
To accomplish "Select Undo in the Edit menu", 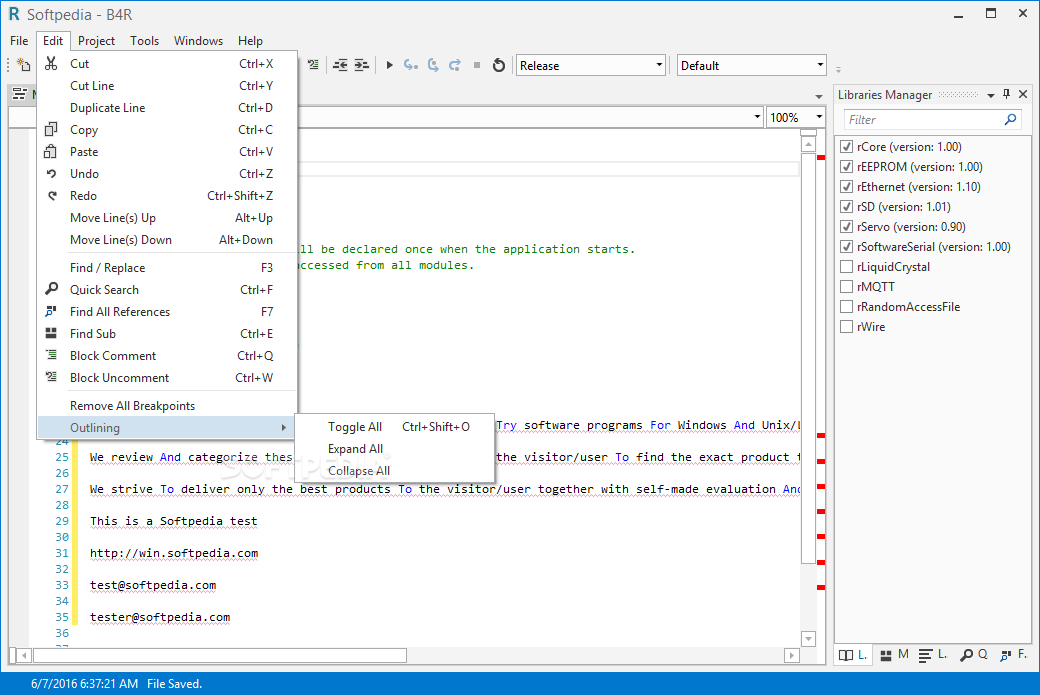I will coord(167,174).
